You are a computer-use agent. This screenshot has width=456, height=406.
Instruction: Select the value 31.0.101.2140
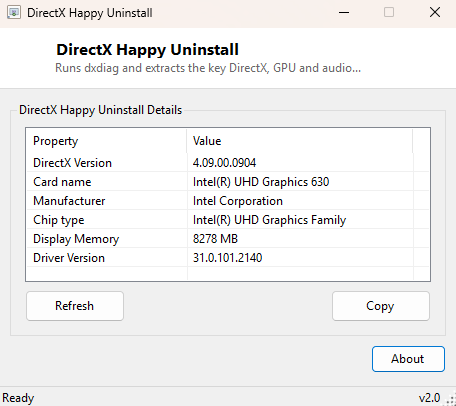pyautogui.click(x=227, y=258)
